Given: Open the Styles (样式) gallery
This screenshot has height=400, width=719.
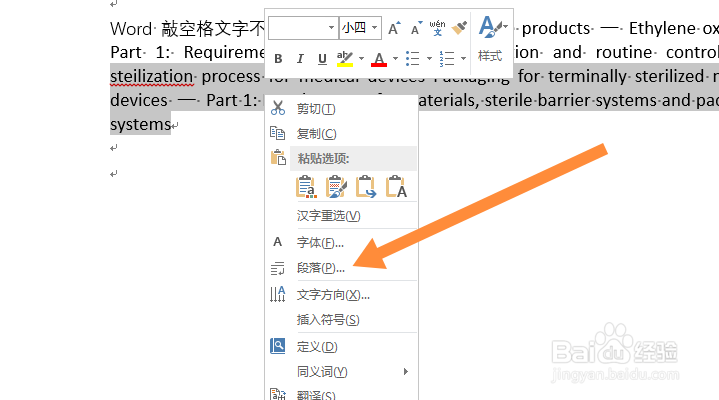Looking at the screenshot, I should pos(491,40).
